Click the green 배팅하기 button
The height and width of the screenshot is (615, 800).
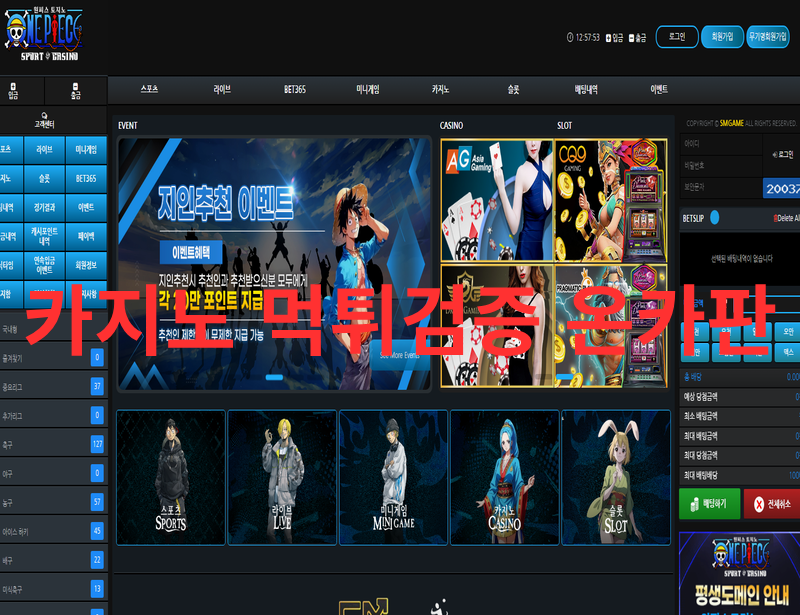pos(710,504)
